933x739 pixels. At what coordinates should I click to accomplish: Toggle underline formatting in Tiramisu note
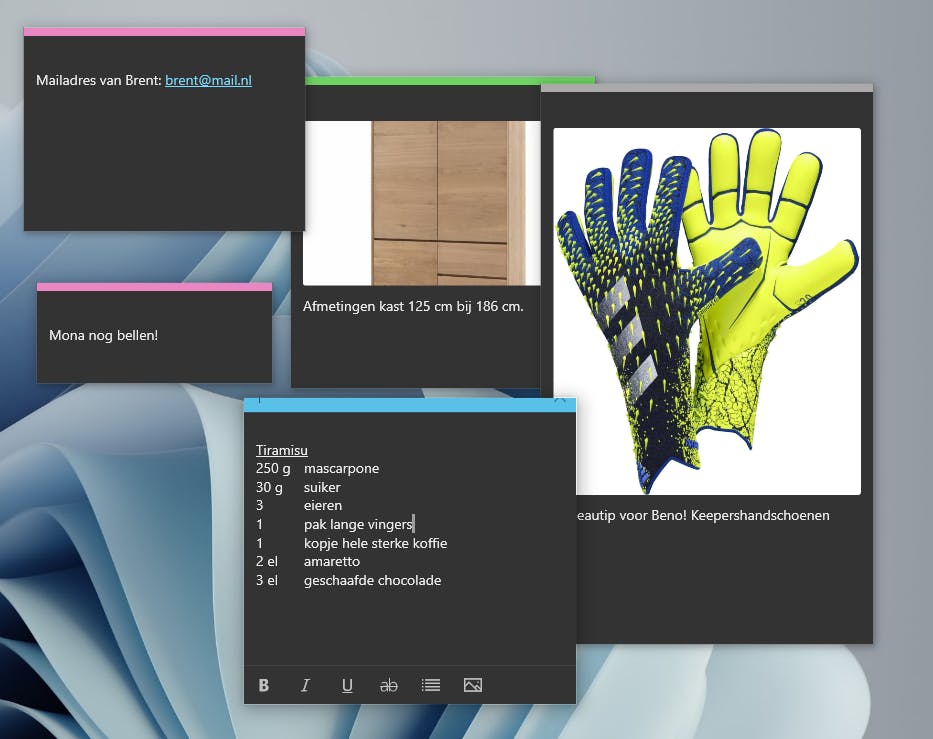[x=347, y=685]
